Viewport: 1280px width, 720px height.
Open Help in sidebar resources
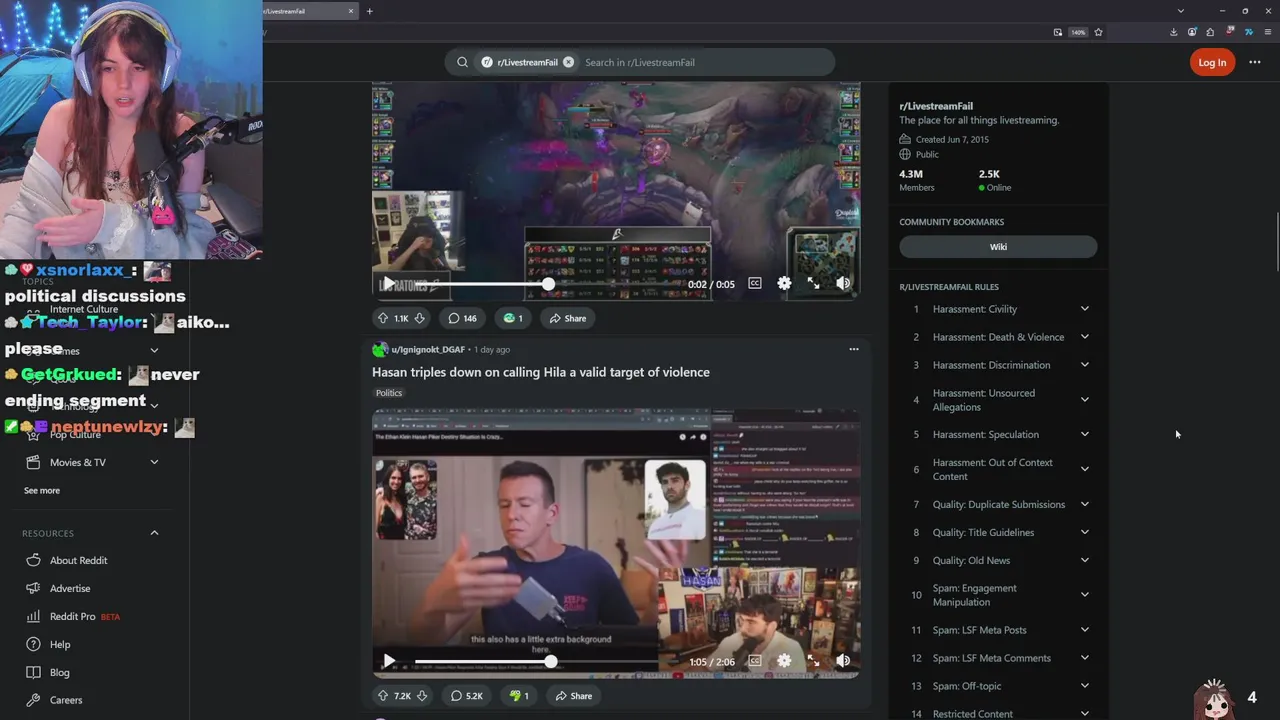tap(60, 645)
